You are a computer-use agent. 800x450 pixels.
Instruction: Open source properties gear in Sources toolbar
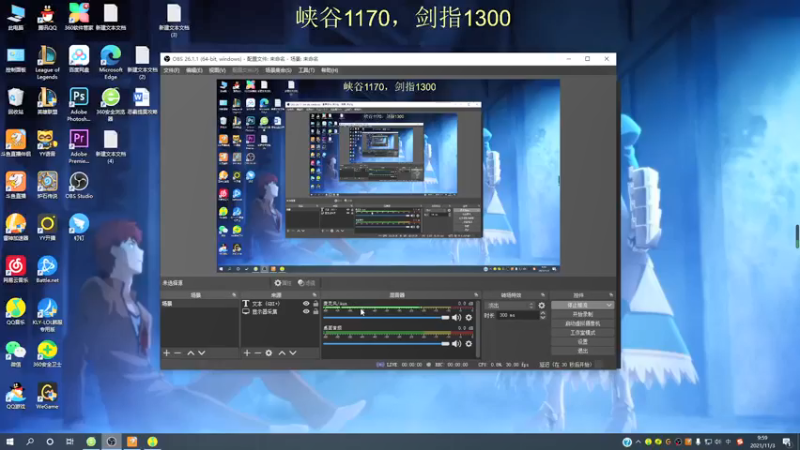(269, 353)
